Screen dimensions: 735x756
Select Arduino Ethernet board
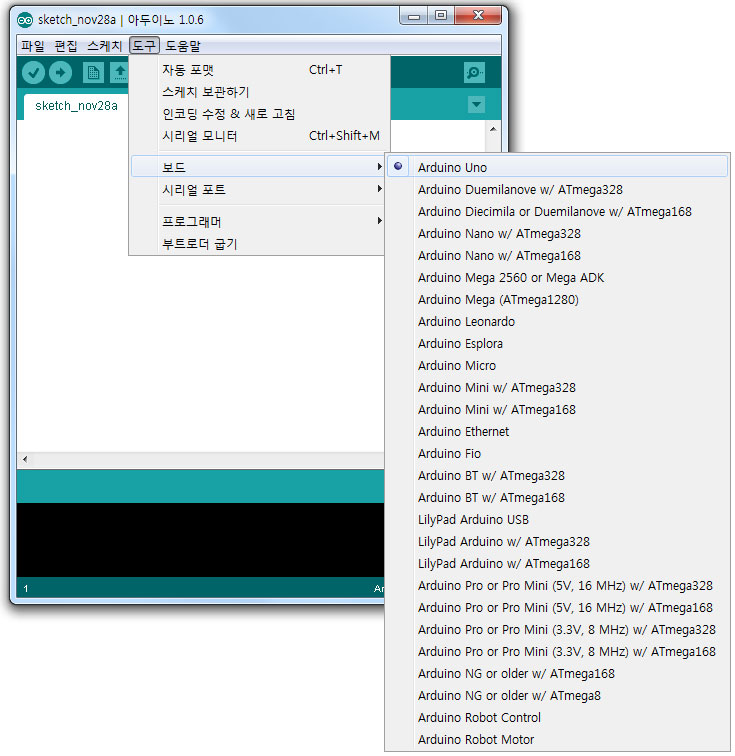coord(557,432)
